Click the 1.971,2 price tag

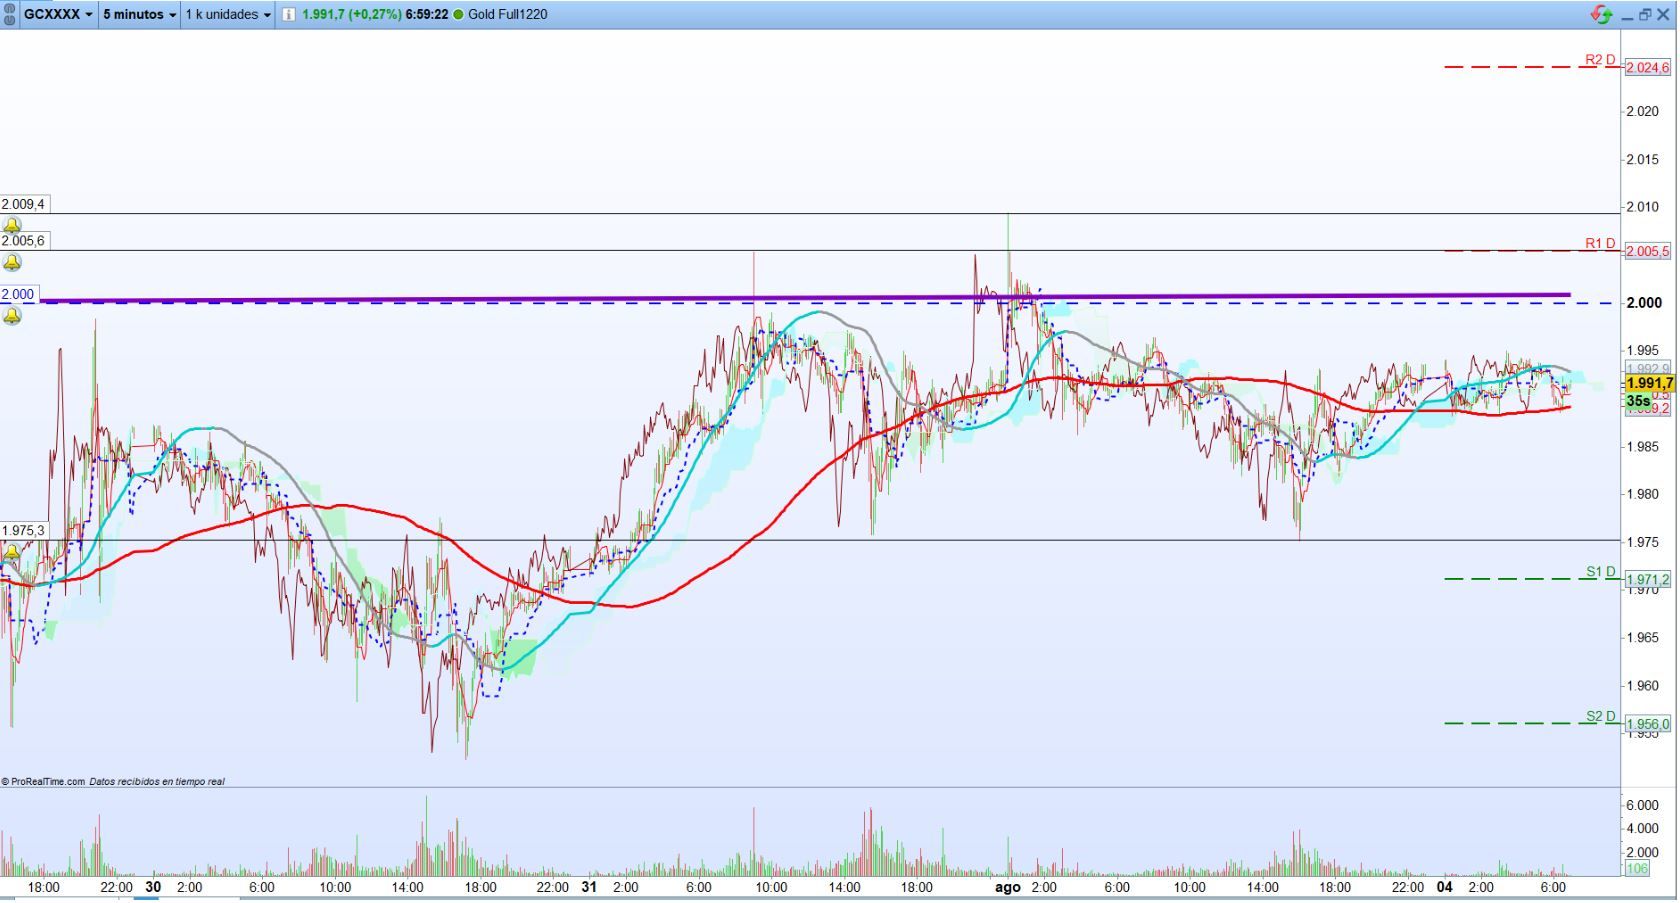pyautogui.click(x=1648, y=580)
